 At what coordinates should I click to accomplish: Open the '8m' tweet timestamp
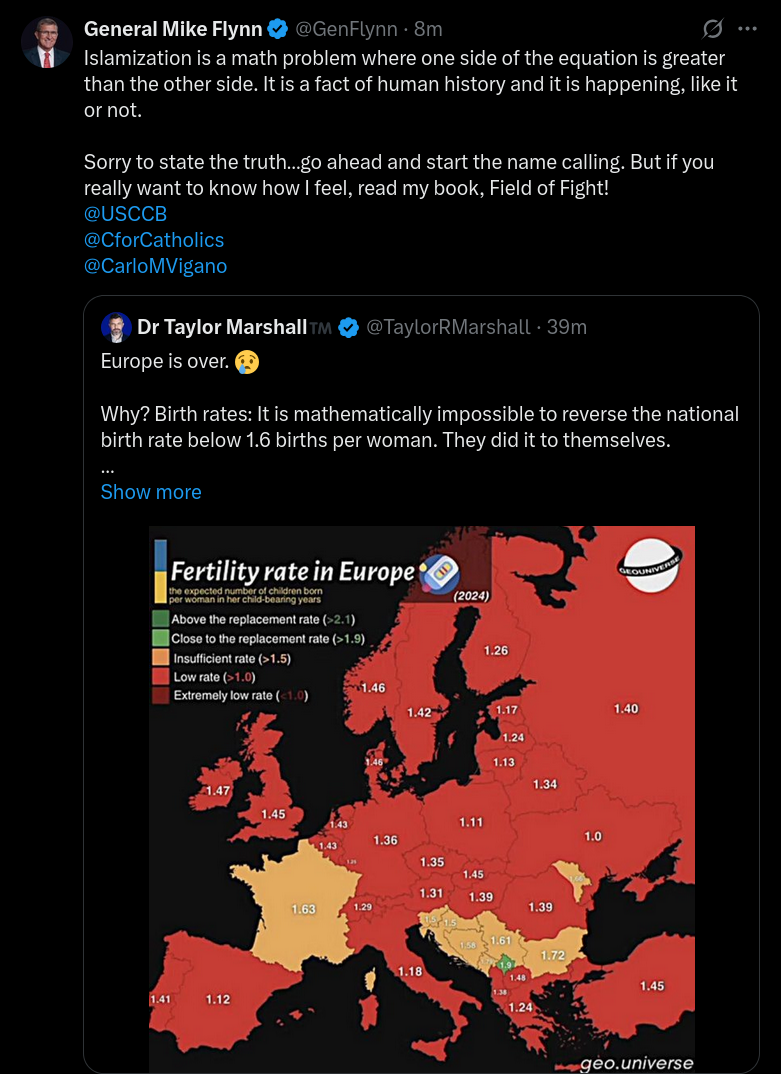(428, 29)
